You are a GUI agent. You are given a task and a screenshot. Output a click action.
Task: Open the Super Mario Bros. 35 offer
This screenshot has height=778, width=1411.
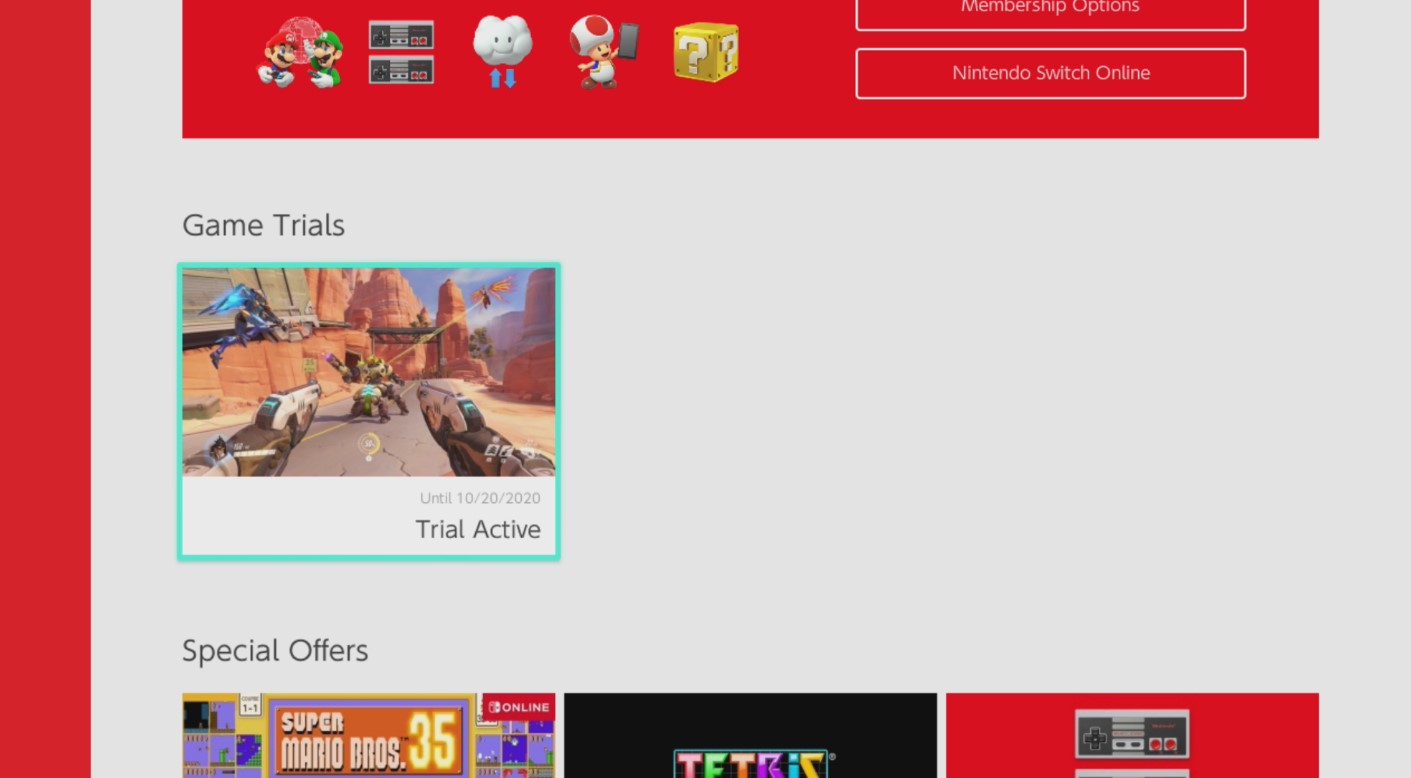(369, 735)
